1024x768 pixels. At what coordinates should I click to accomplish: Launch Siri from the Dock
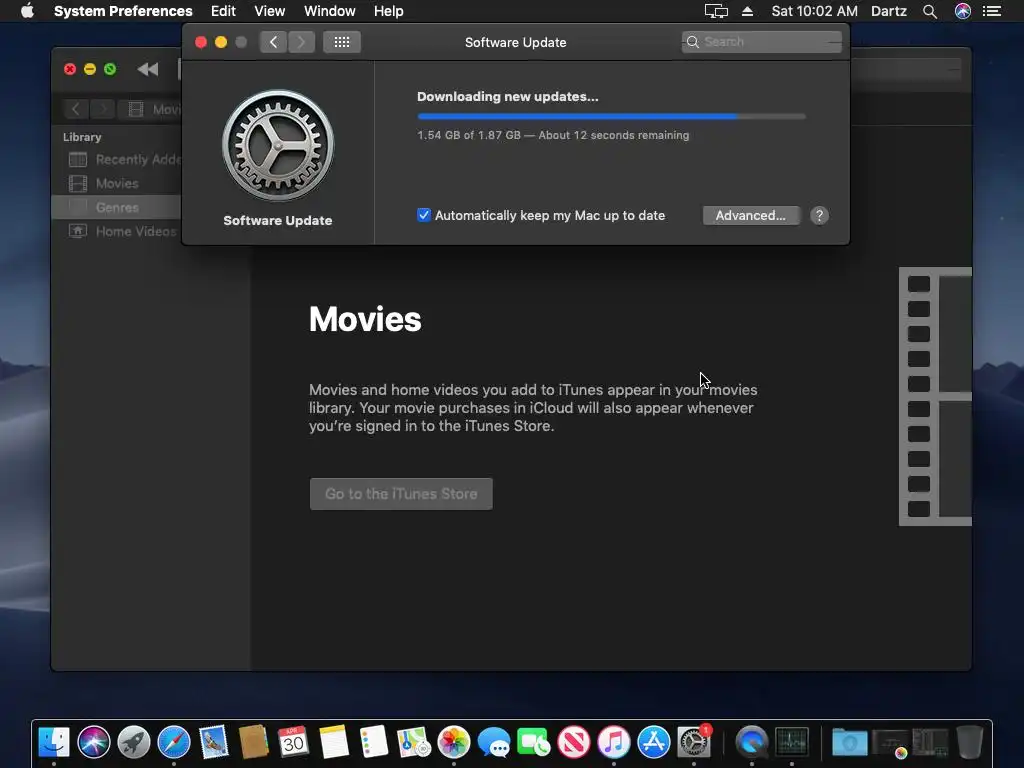pos(93,742)
